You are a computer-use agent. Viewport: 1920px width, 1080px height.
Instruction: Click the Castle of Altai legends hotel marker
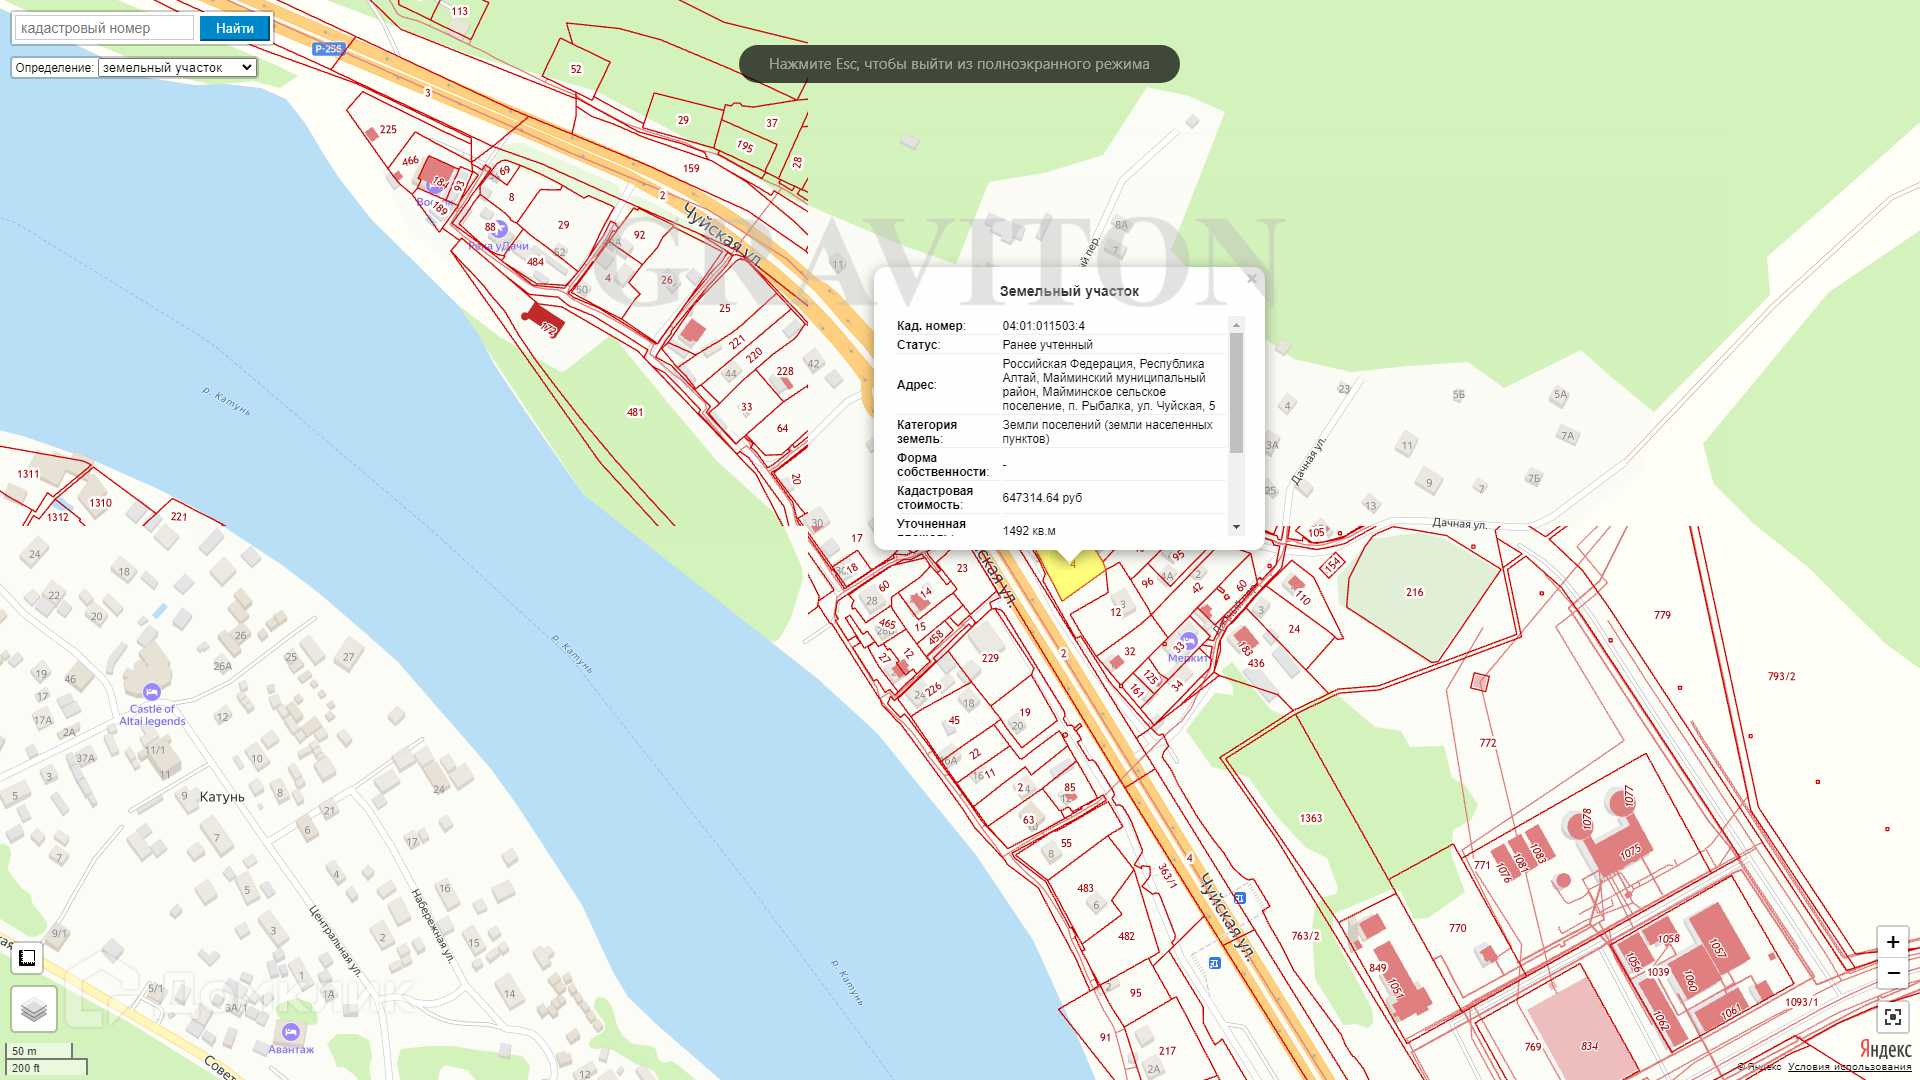pyautogui.click(x=152, y=692)
